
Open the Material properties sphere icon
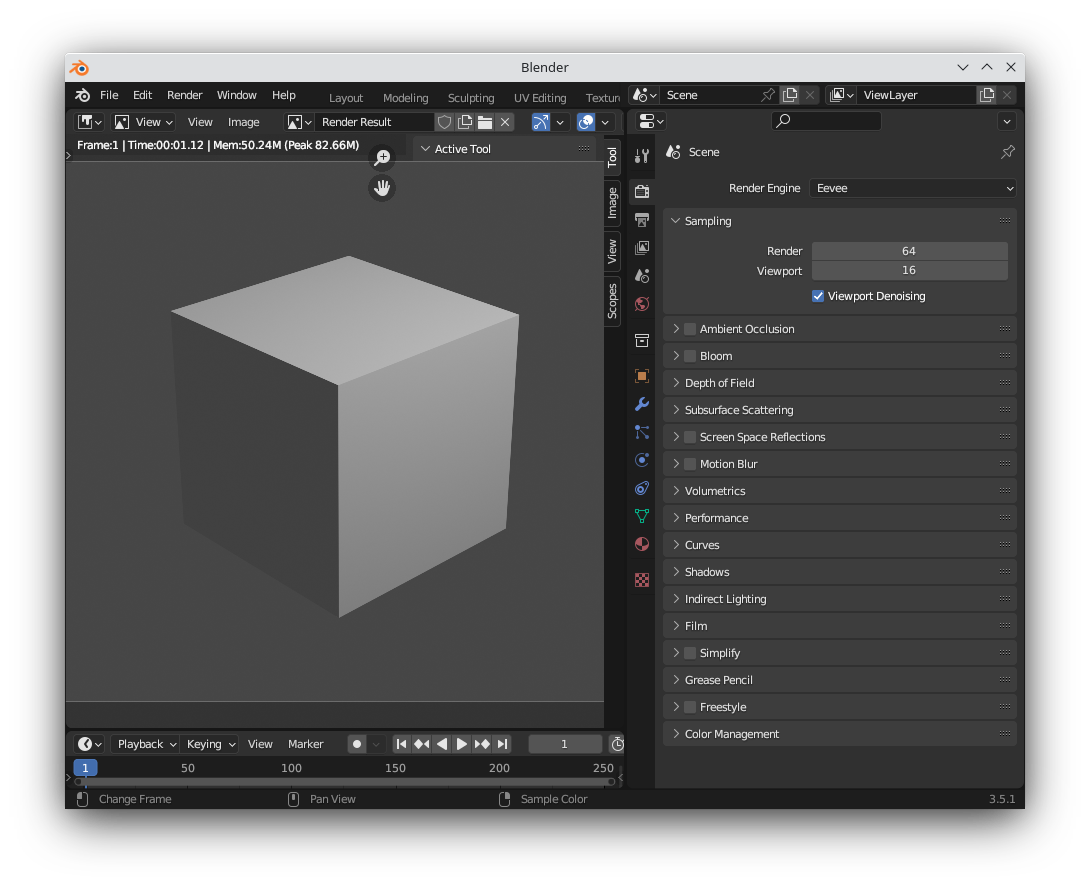641,544
